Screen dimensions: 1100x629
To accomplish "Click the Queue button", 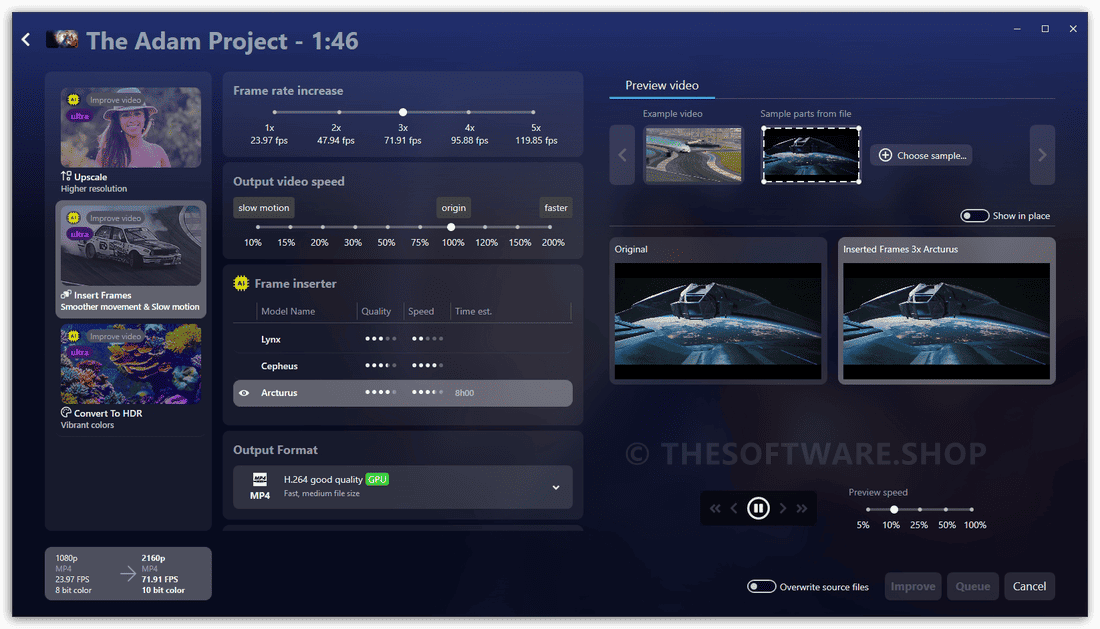I will click(x=972, y=586).
